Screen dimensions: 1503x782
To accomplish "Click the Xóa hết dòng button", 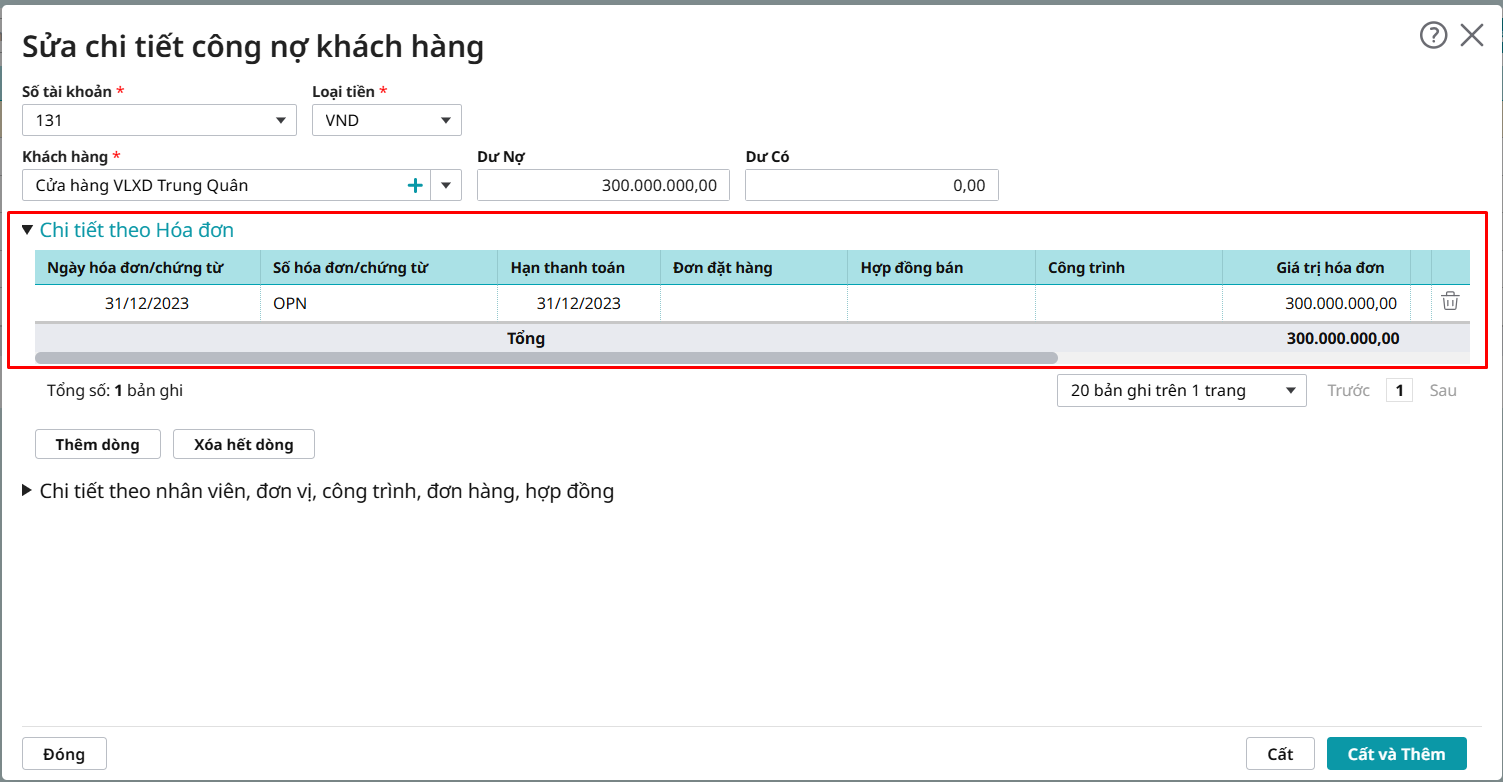I will click(244, 444).
